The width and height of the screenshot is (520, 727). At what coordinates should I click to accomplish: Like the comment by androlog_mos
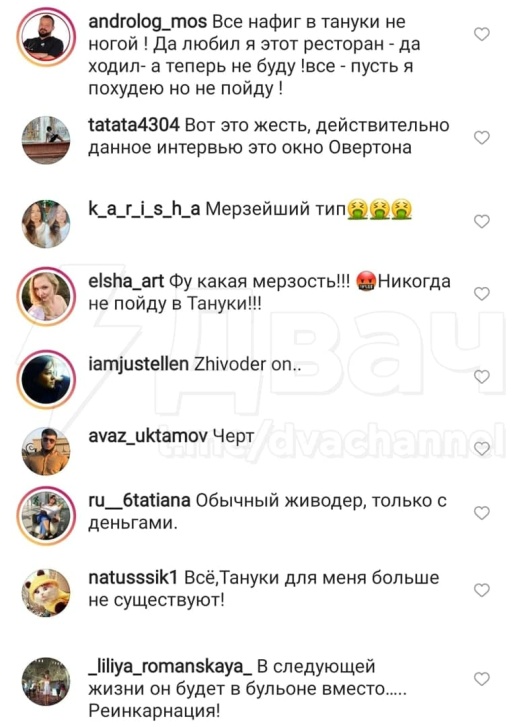click(482, 34)
